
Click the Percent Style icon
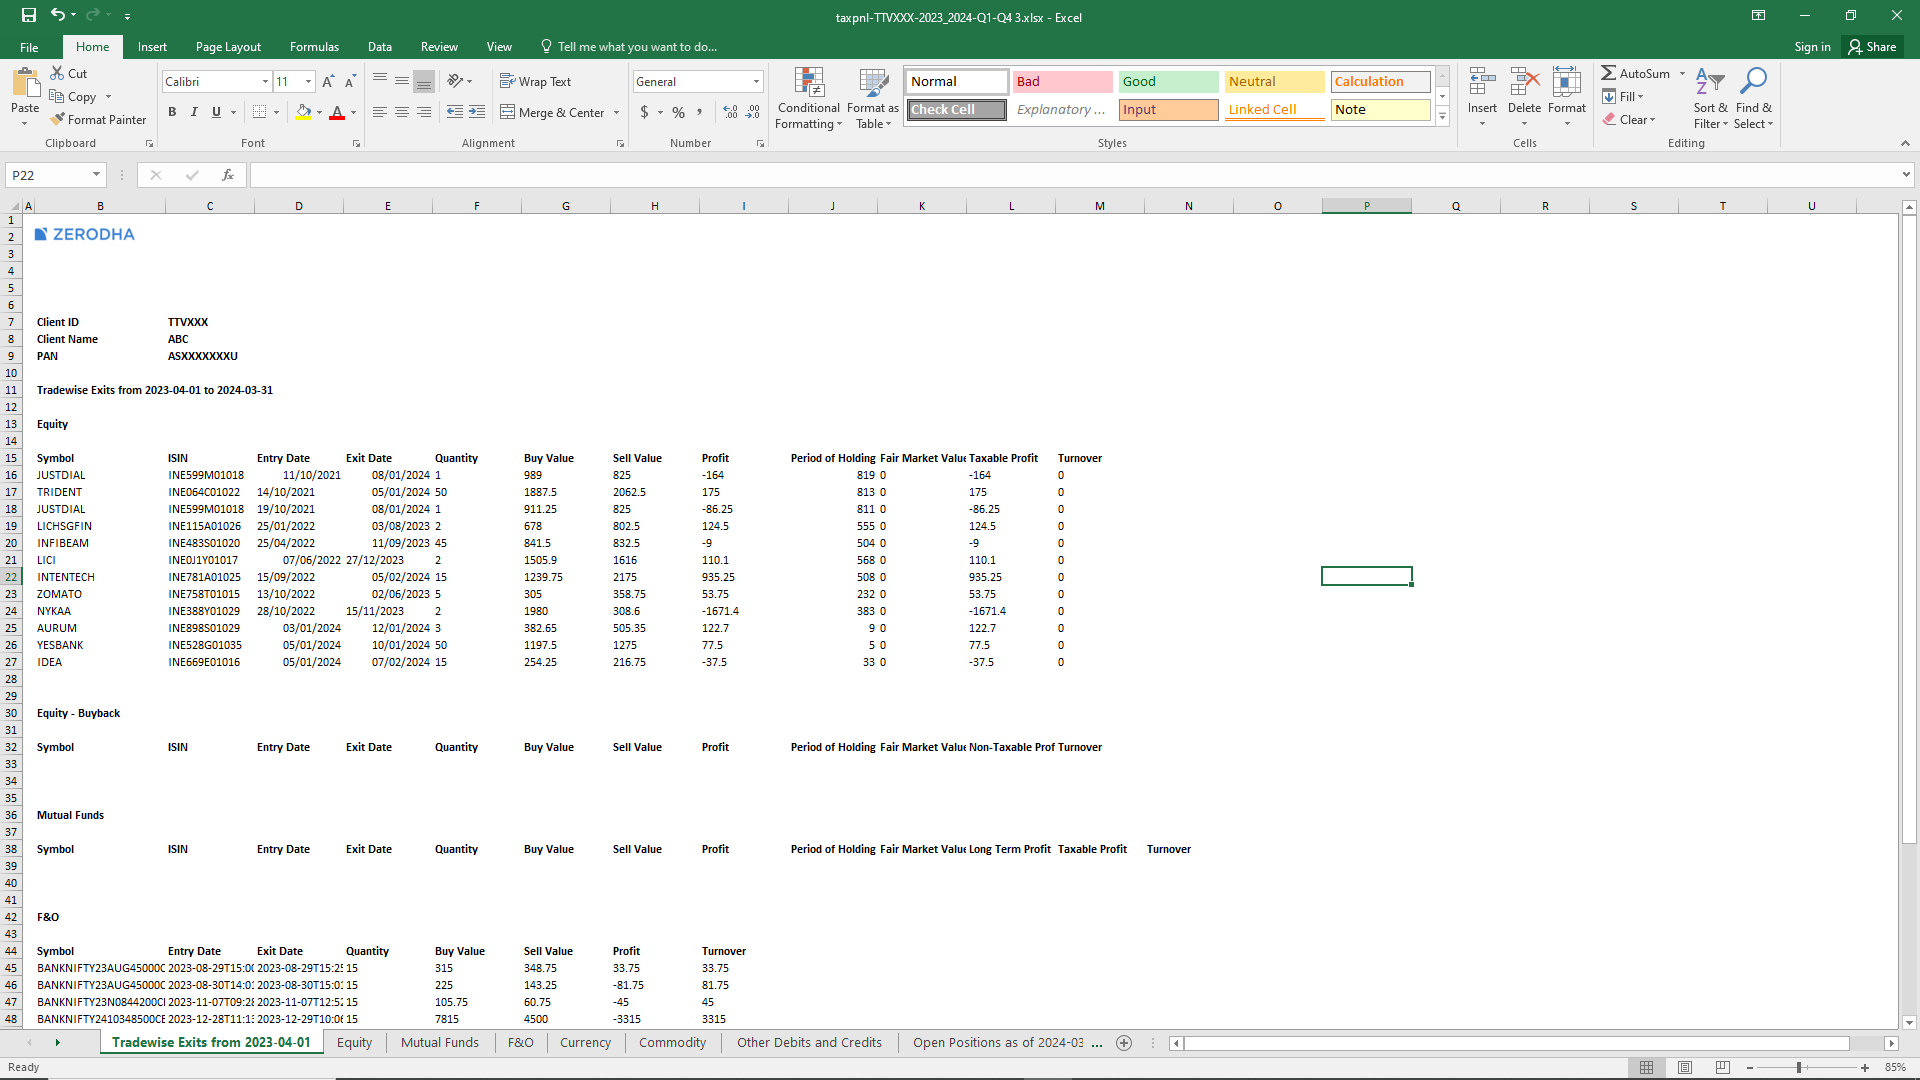[679, 112]
